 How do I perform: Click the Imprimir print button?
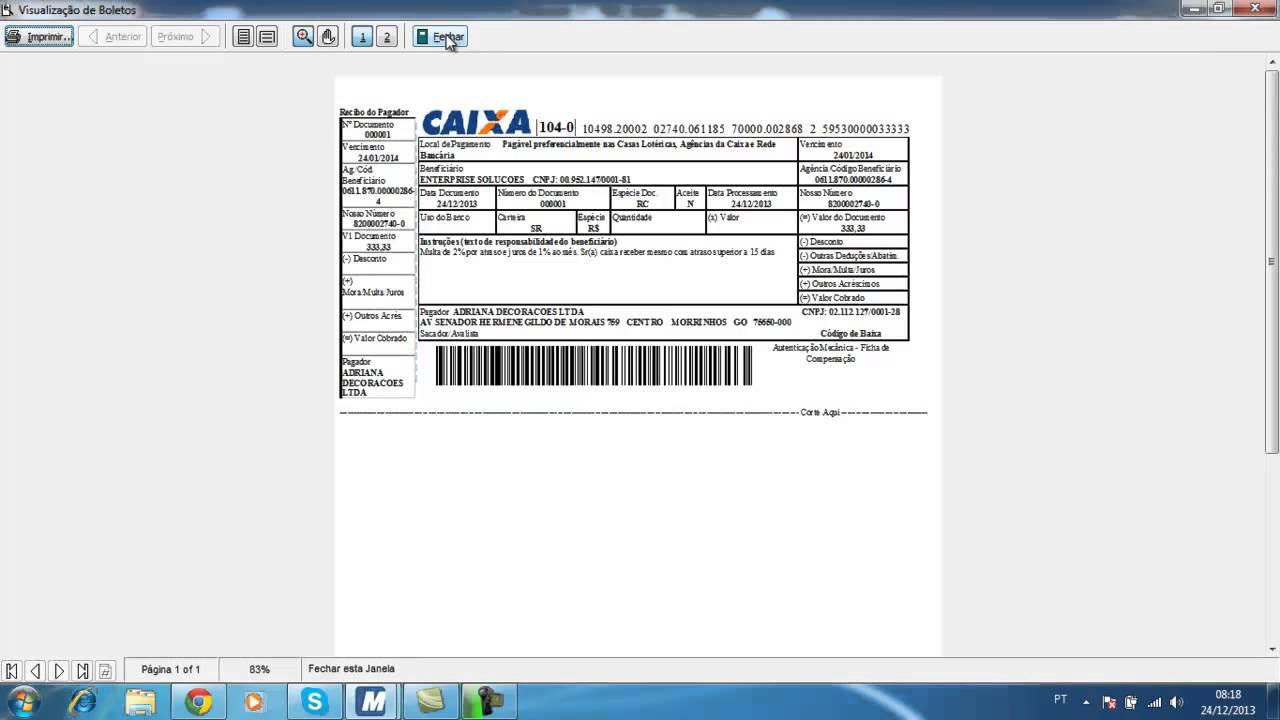[39, 37]
